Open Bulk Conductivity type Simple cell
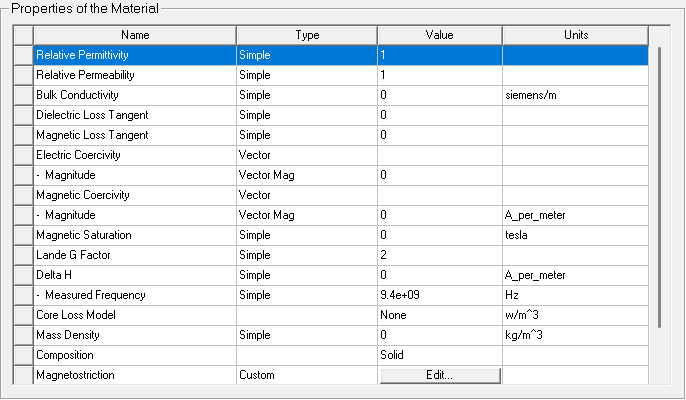The image size is (686, 400). 307,95
